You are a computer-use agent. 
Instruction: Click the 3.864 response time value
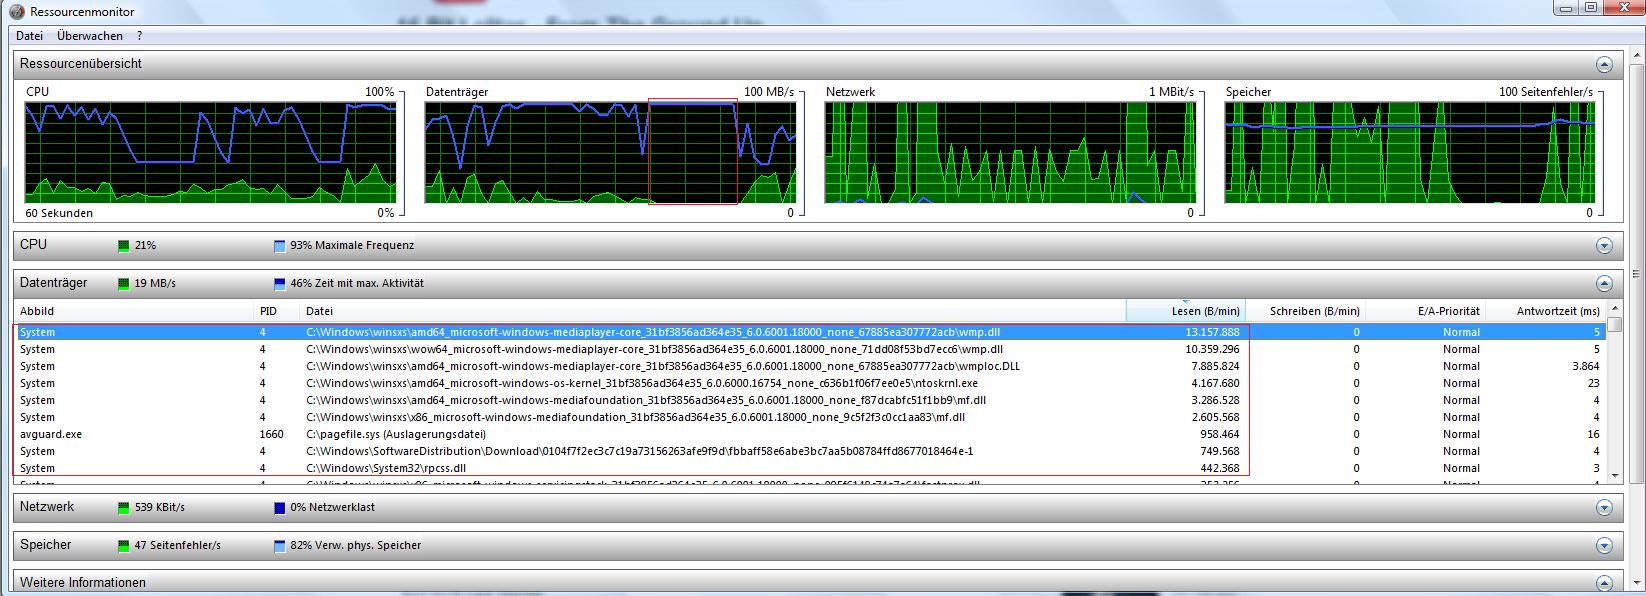pos(1585,366)
